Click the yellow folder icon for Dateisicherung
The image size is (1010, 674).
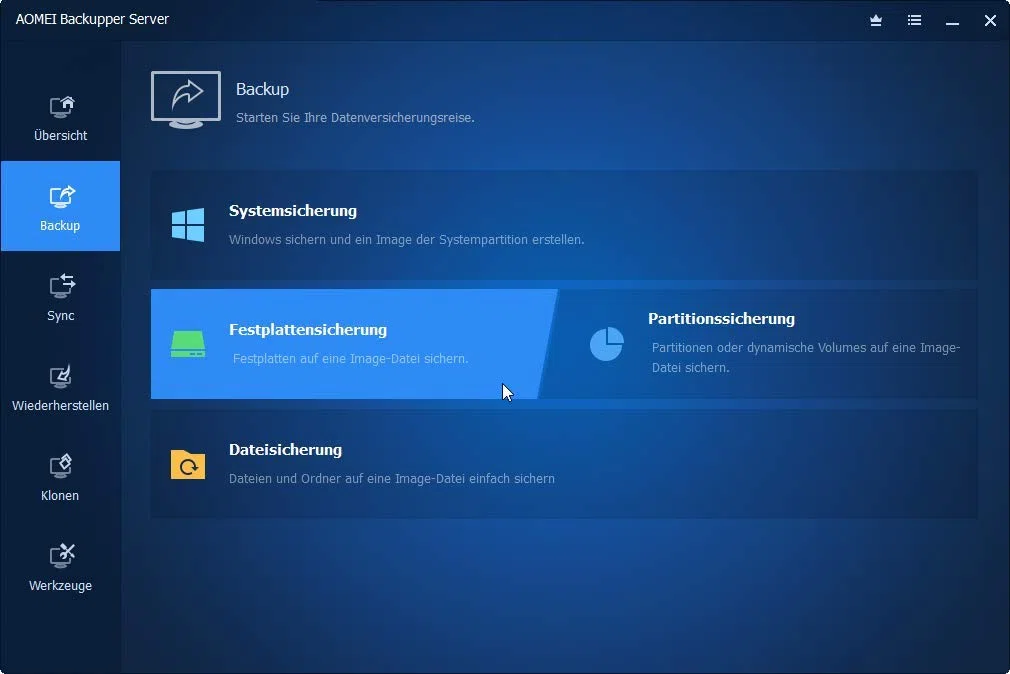[x=188, y=465]
